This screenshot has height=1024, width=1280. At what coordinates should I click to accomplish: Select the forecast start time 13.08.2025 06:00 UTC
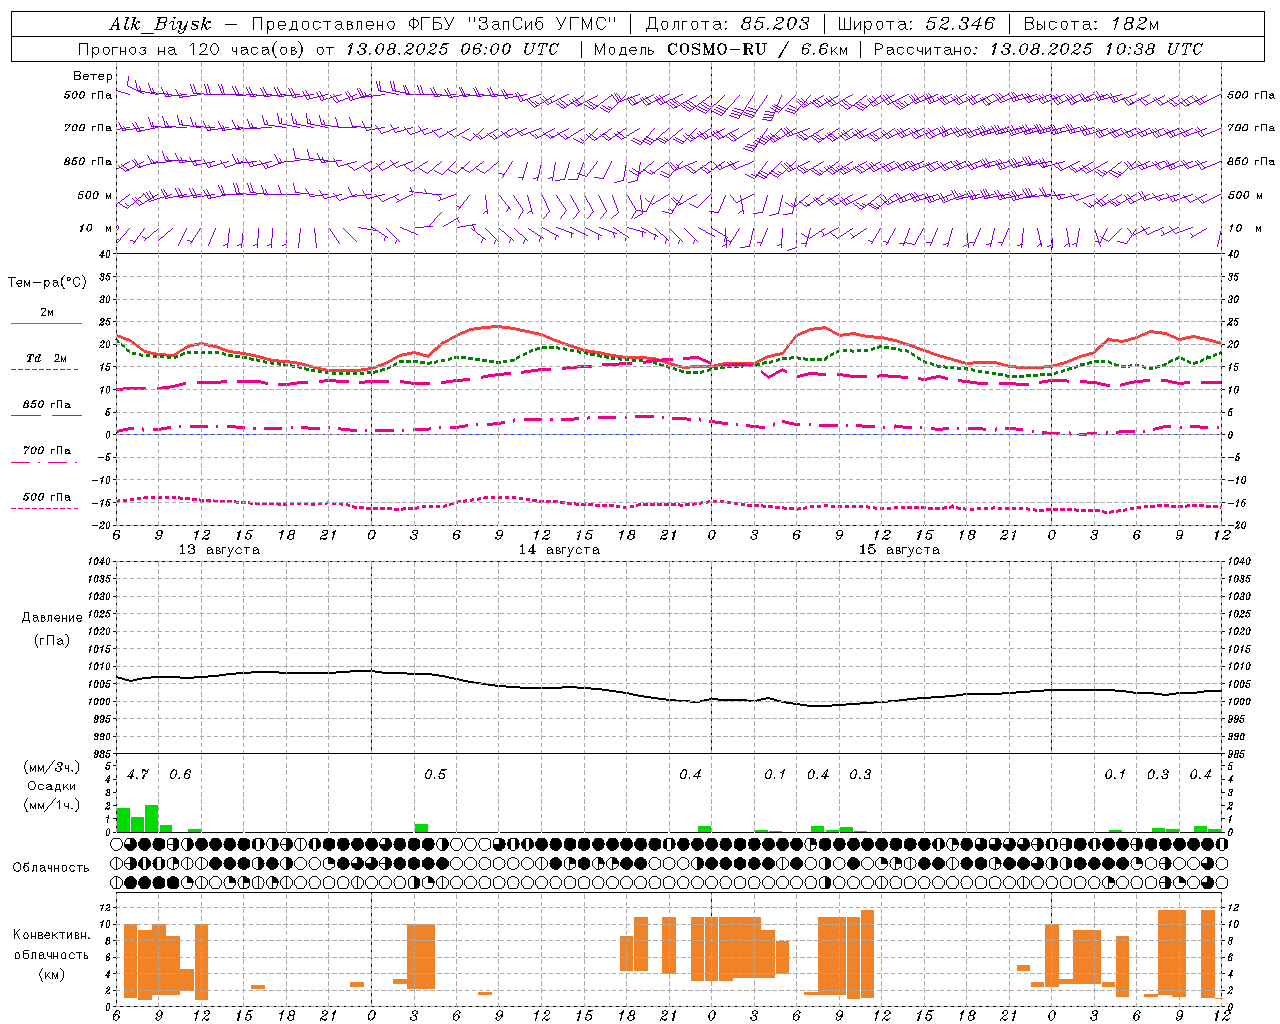pos(452,49)
